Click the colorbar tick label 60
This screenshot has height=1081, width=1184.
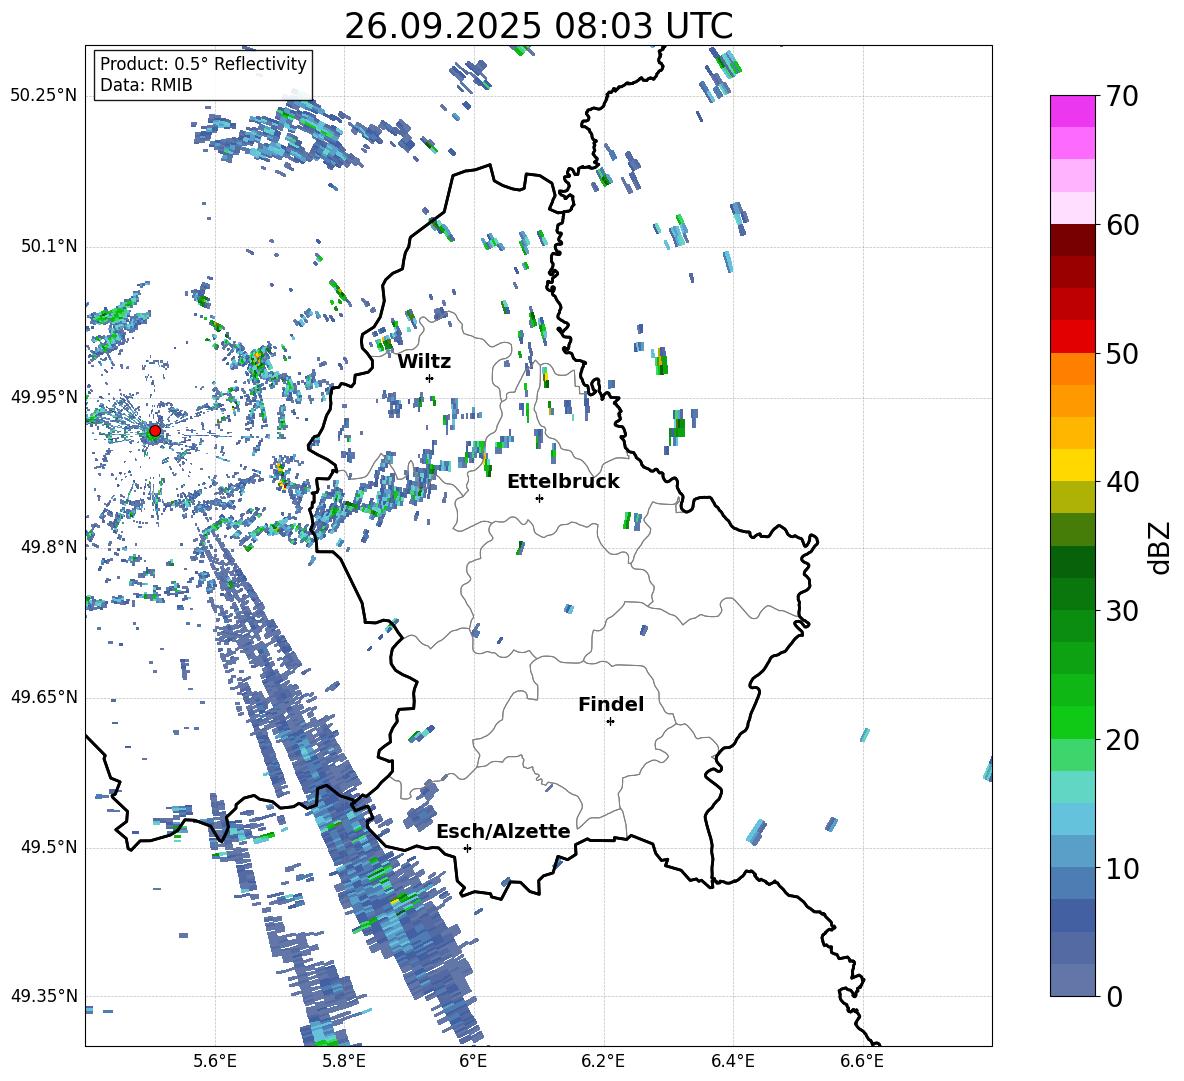click(1121, 225)
